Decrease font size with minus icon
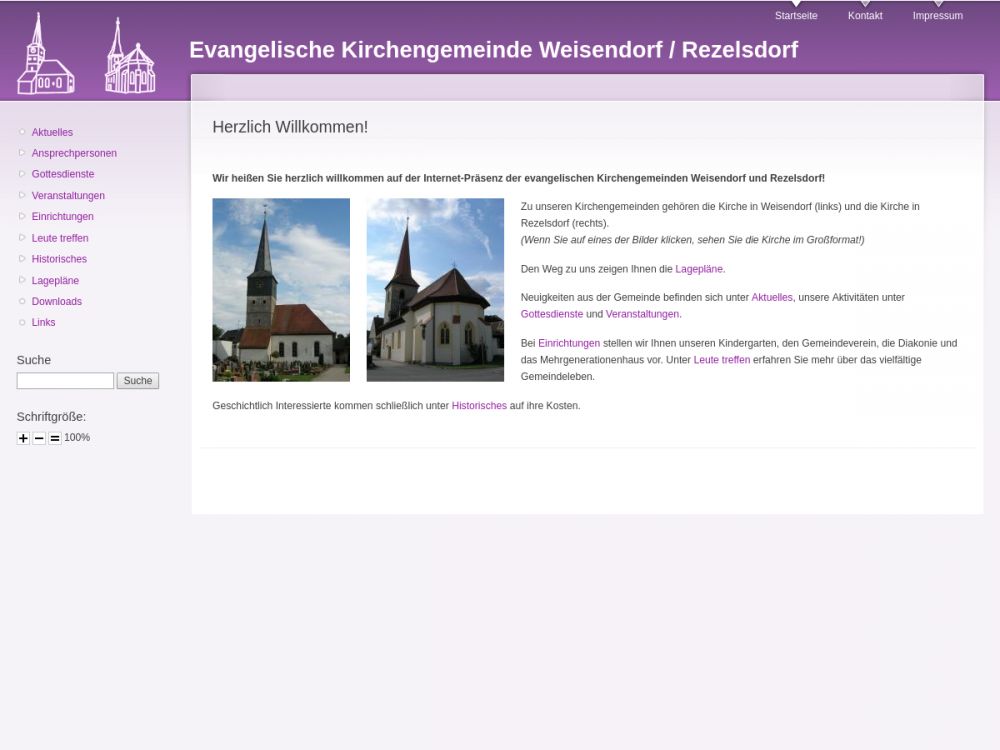 39,438
